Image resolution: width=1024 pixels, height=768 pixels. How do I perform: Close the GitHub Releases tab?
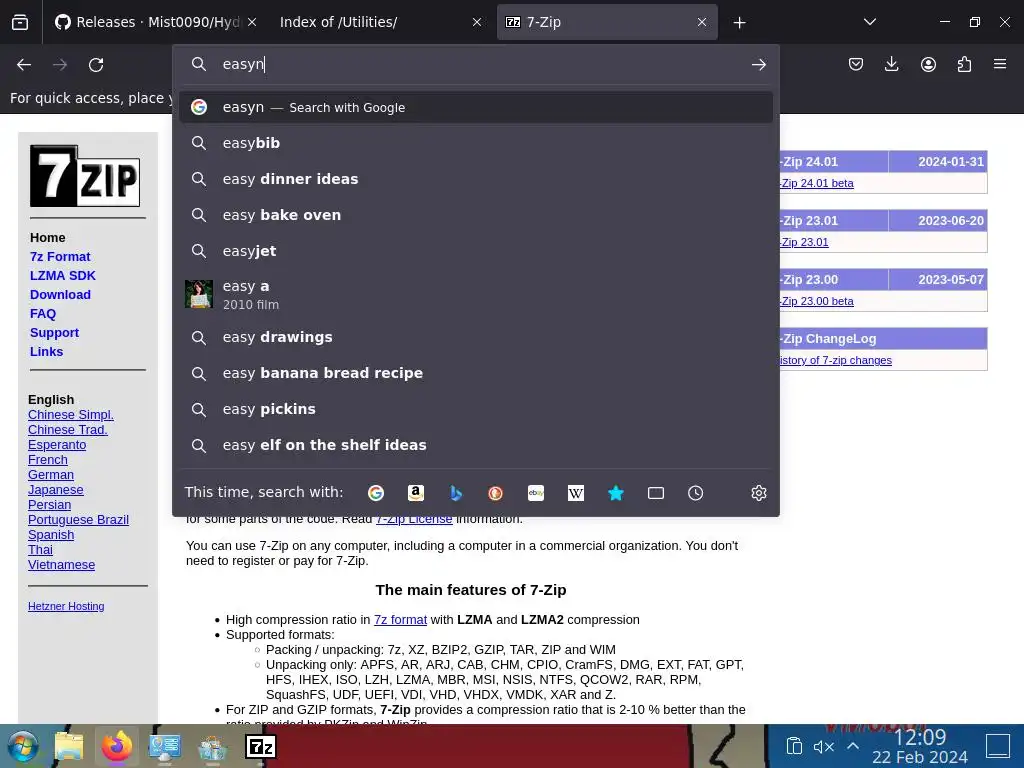click(252, 22)
